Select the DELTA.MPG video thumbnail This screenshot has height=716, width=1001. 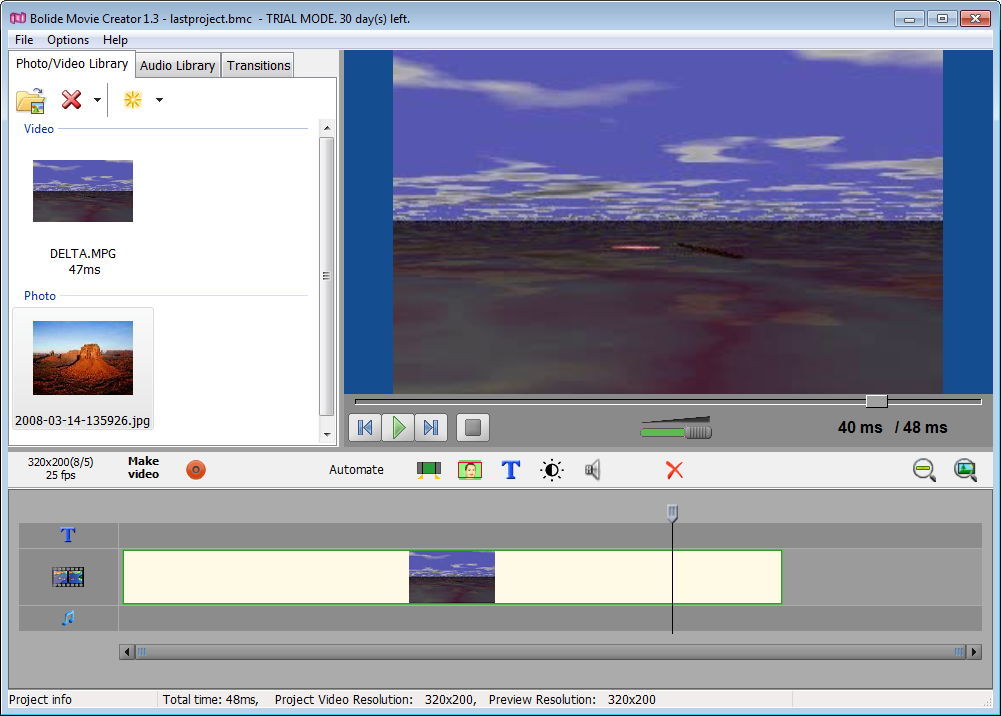point(83,191)
